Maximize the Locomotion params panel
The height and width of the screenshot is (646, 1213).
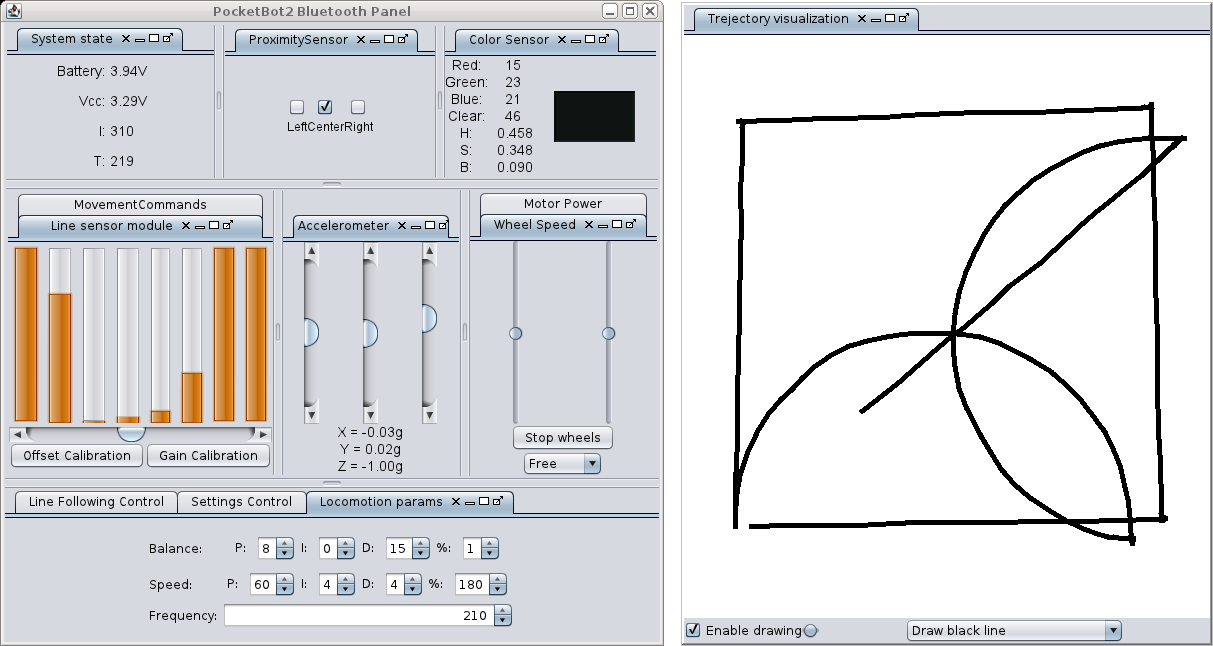(484, 502)
